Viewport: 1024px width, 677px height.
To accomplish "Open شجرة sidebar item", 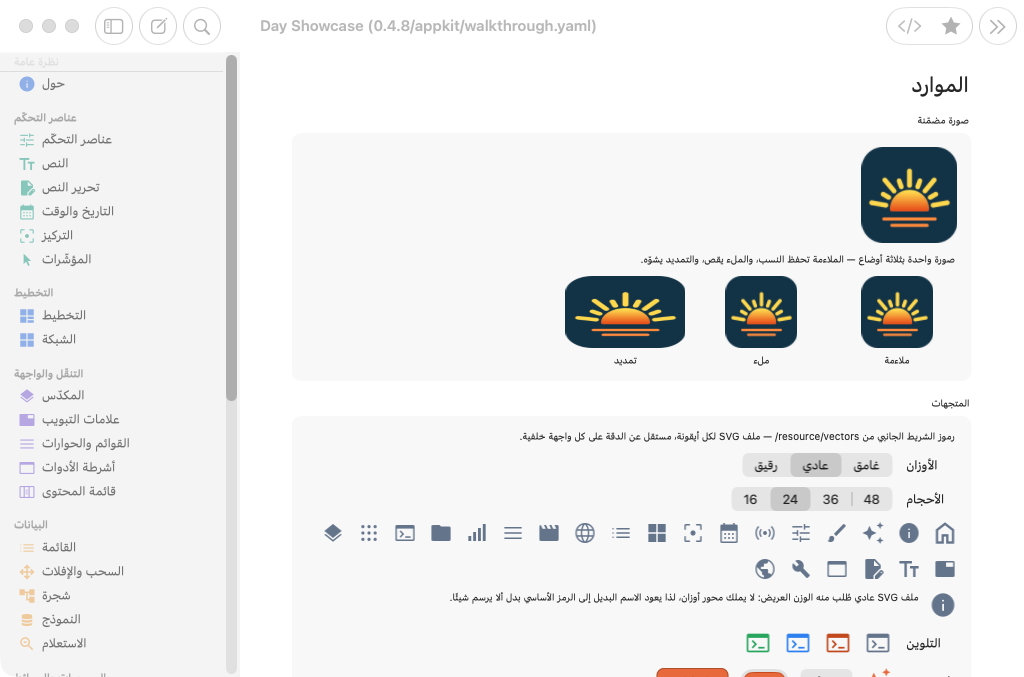I will (x=112, y=595).
